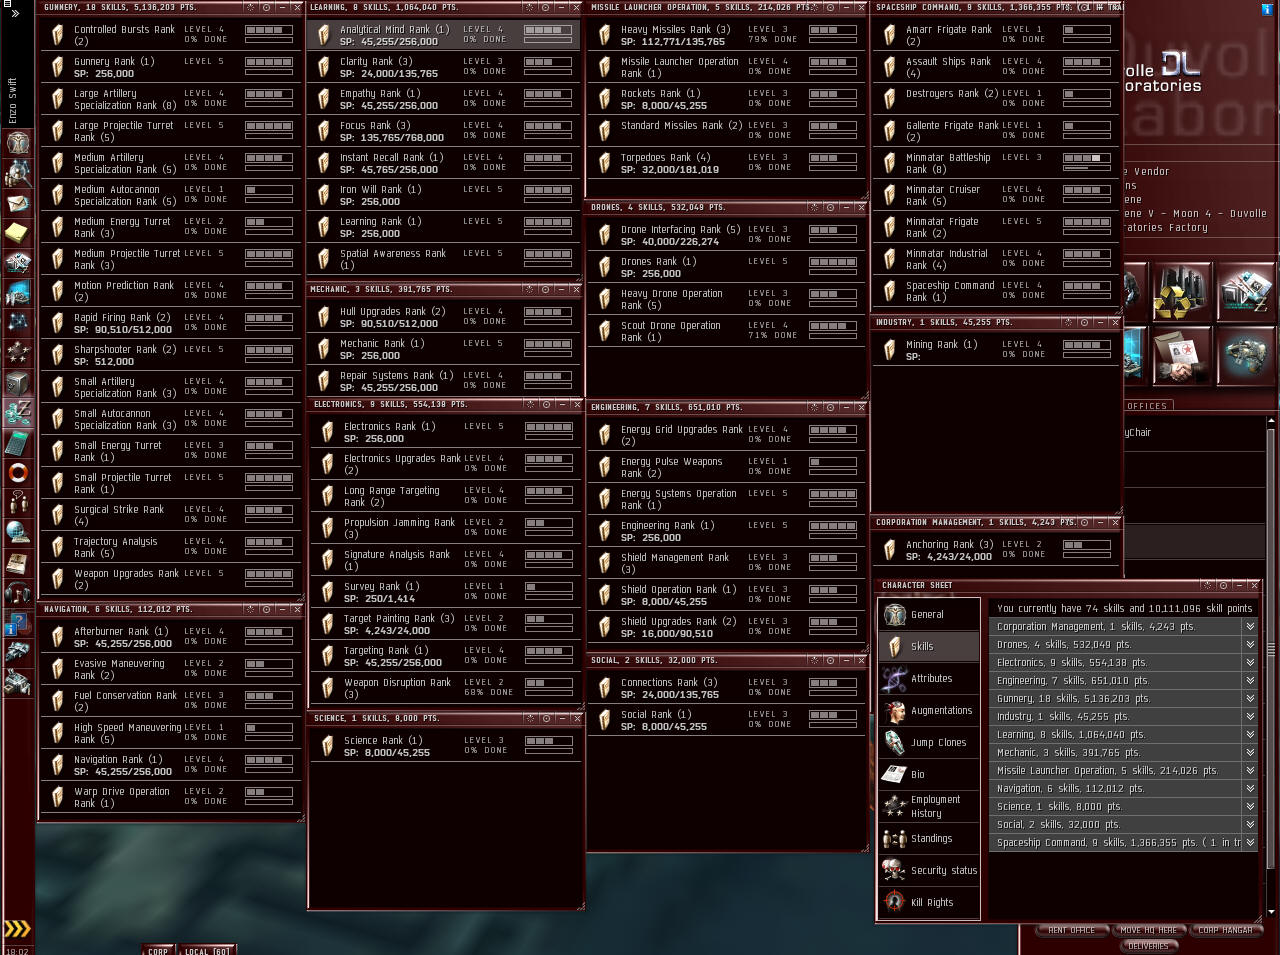Click the Weapon Disruption Rank level bar
Screen dimensions: 1280x955
point(548,684)
